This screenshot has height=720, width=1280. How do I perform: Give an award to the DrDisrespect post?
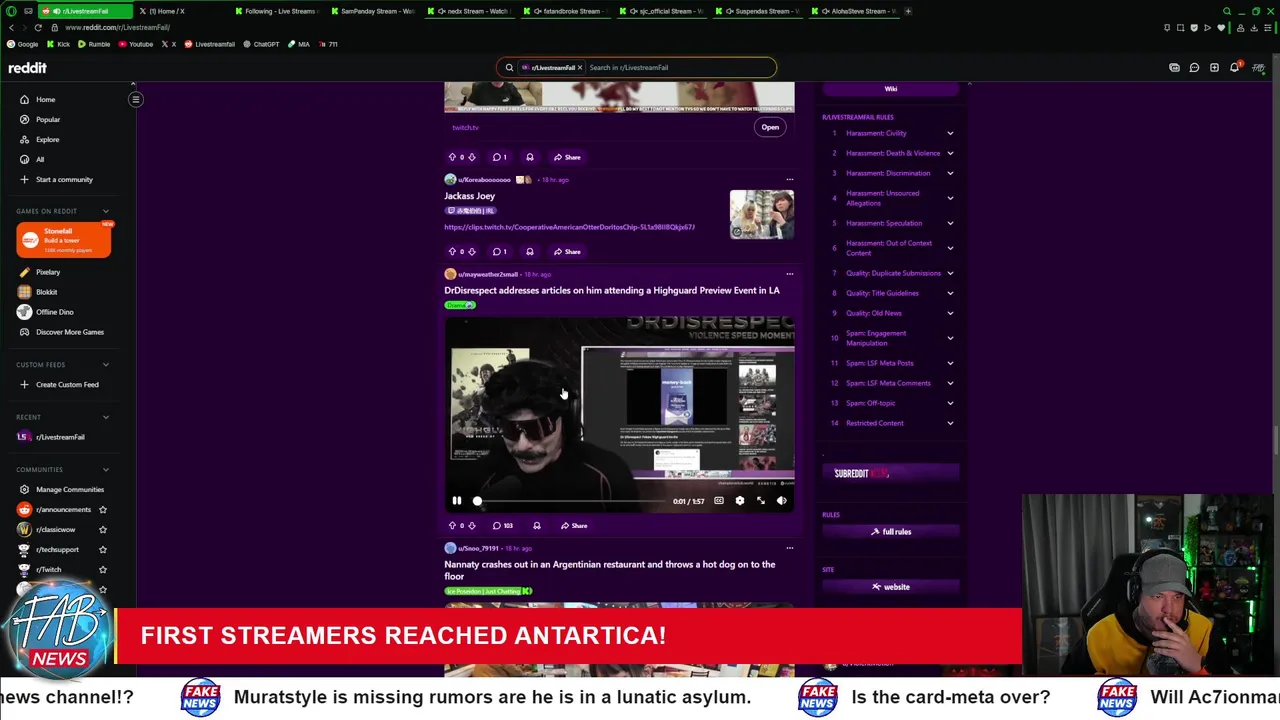536,525
